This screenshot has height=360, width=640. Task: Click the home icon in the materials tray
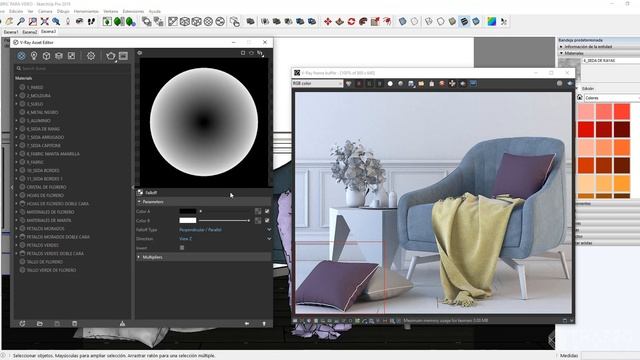click(x=580, y=98)
